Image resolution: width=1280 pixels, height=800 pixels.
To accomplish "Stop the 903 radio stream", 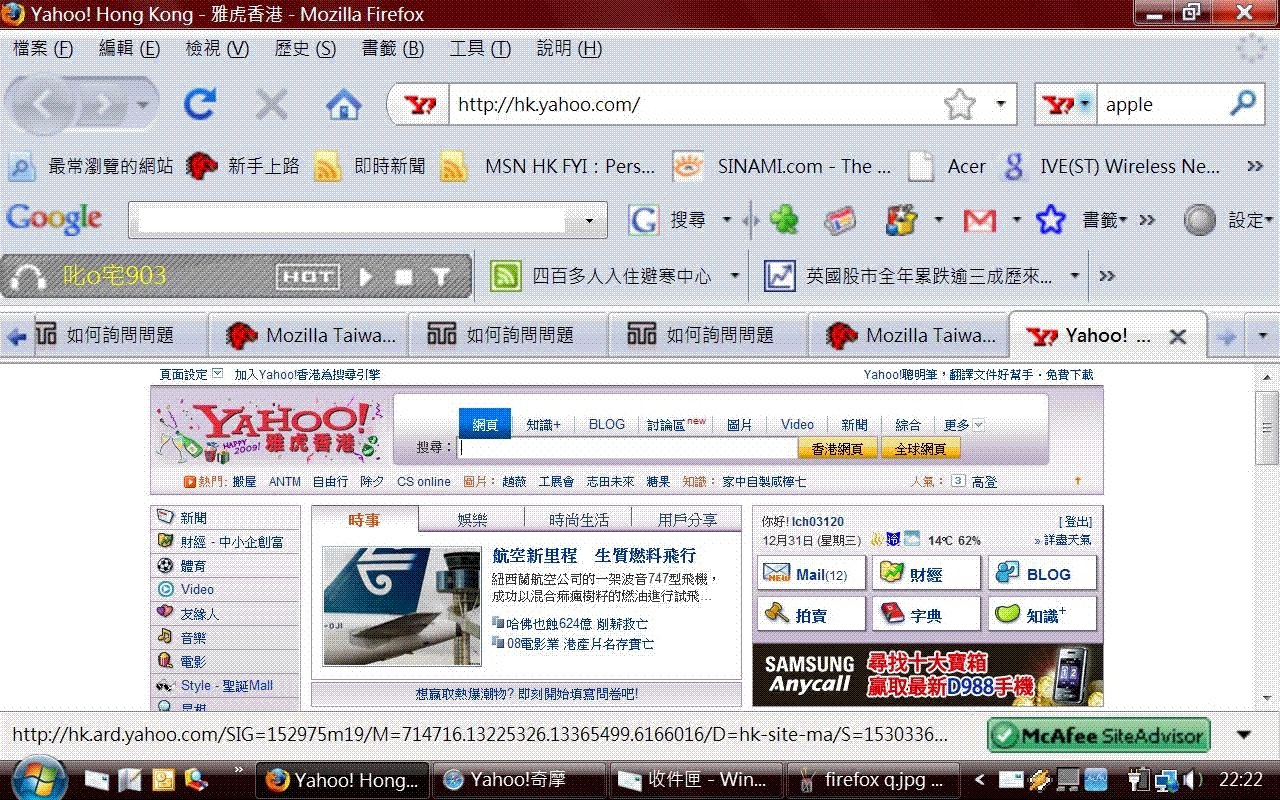I will (x=404, y=277).
